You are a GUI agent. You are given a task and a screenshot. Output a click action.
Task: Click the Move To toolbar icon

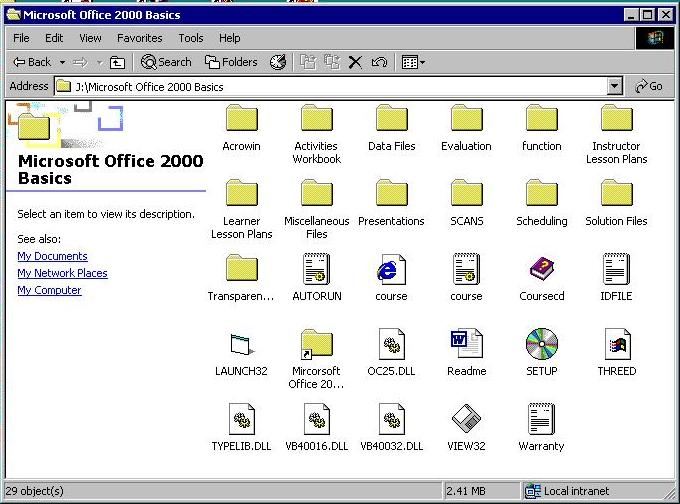(308, 62)
